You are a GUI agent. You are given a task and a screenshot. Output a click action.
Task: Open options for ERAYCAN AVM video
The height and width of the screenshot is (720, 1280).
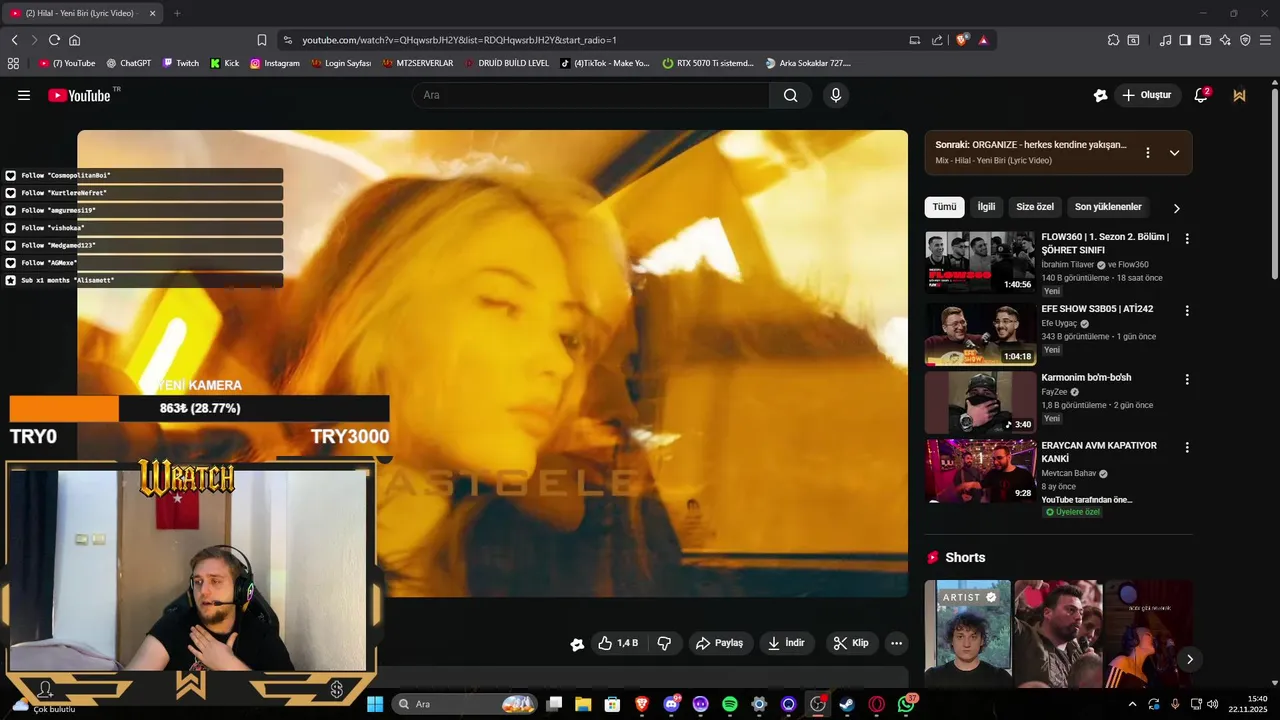pyautogui.click(x=1187, y=448)
